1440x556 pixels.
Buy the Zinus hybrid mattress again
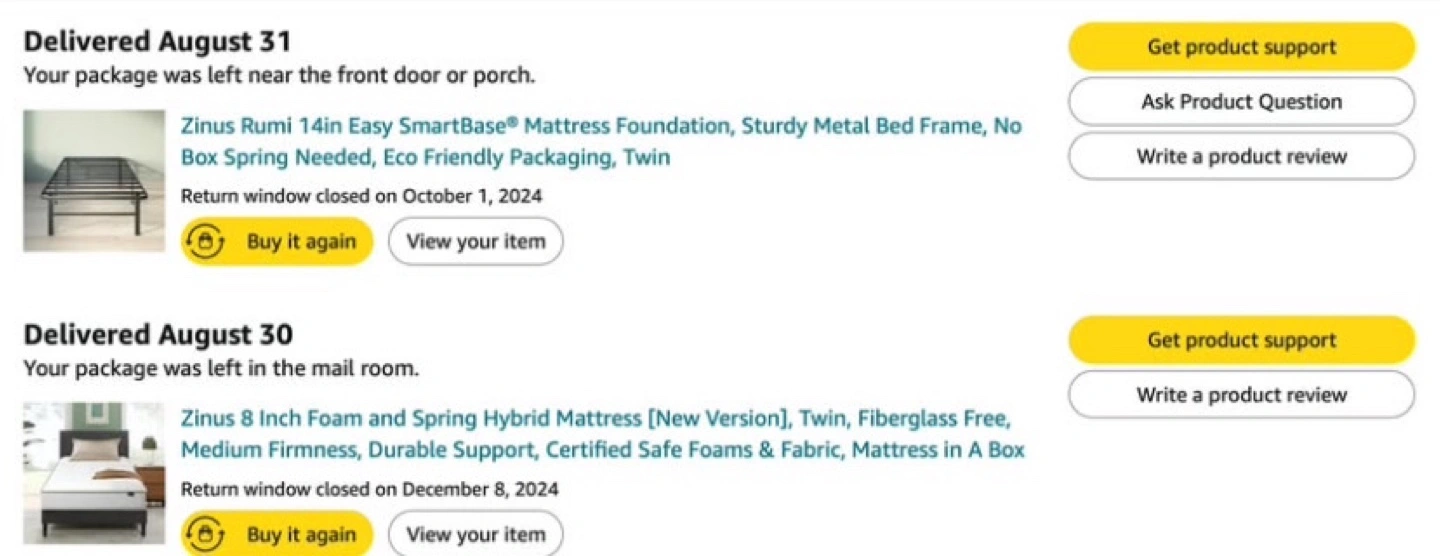coord(277,534)
